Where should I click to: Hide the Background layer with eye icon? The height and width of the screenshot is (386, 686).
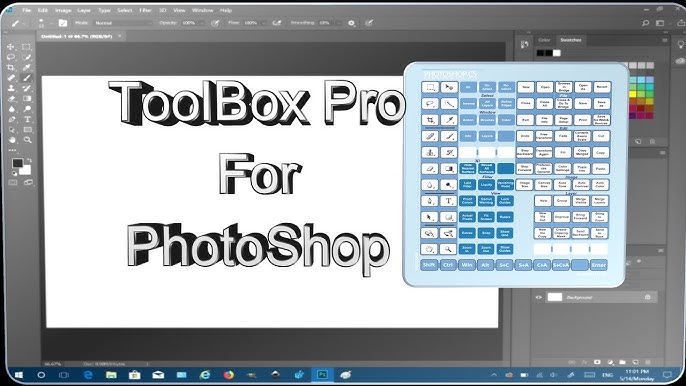(539, 297)
